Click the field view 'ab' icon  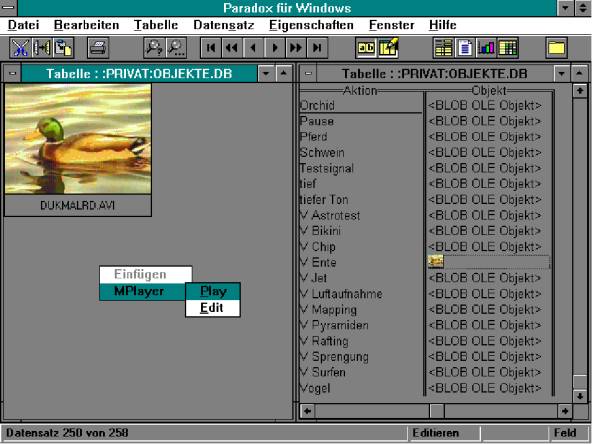point(366,48)
